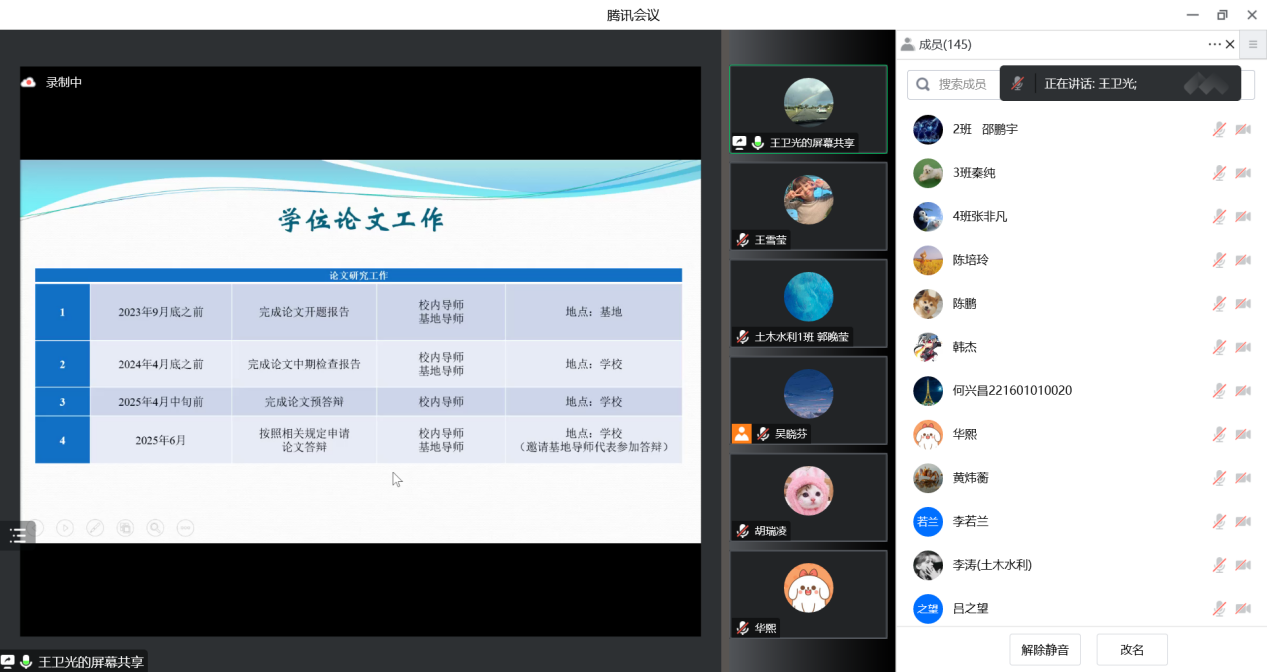Screen dimensions: 1267x672
Task: Click the hamburger menu icon beside members panel
Action: tap(1253, 44)
